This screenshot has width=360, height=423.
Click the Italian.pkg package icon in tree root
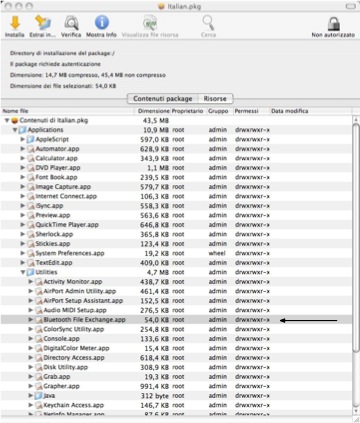[14, 120]
